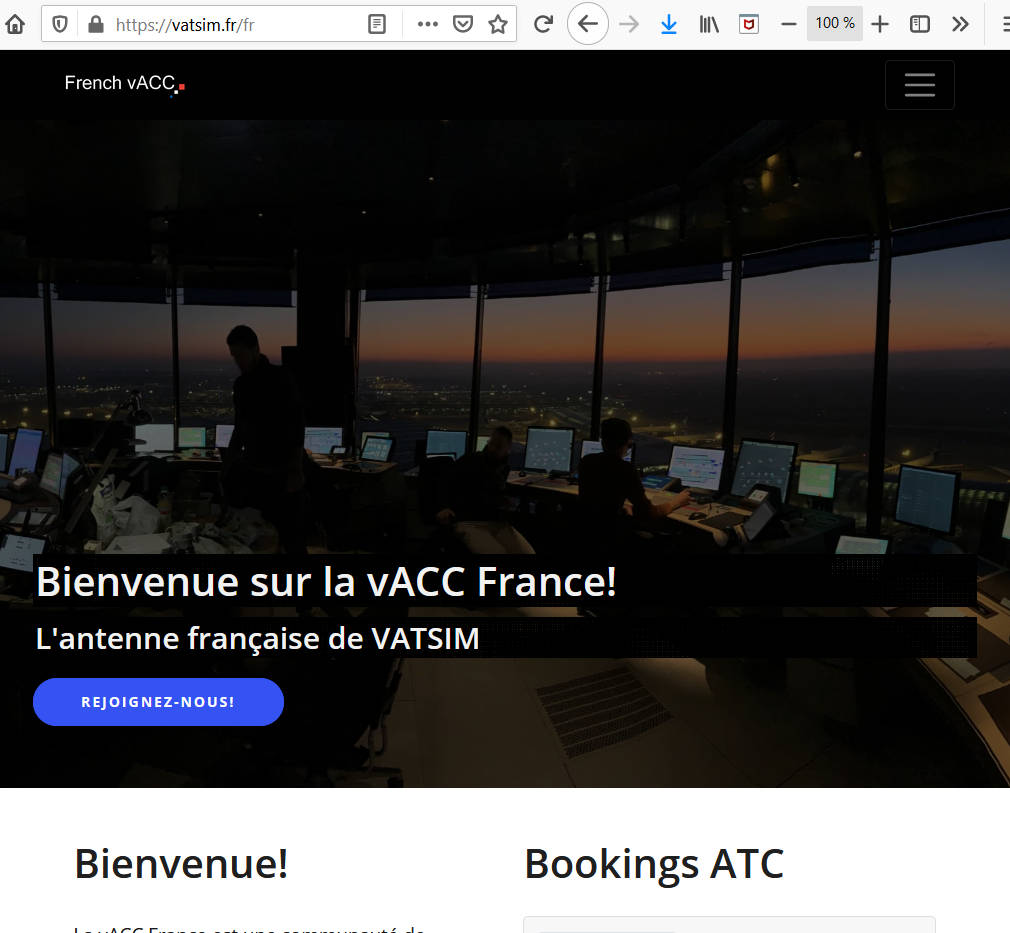
Task: Open the hamburger navigation menu on site
Action: pos(920,85)
